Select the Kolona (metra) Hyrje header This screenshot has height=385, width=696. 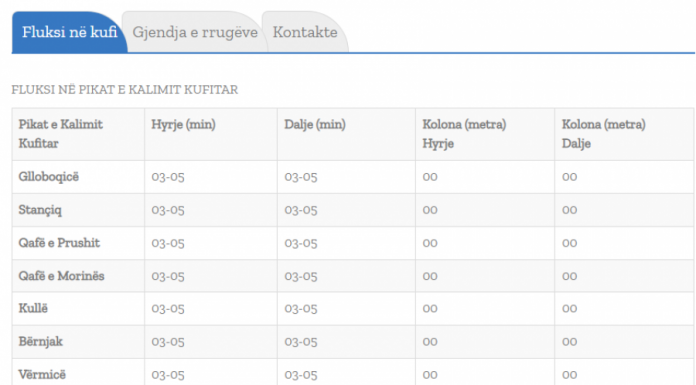pyautogui.click(x=464, y=134)
